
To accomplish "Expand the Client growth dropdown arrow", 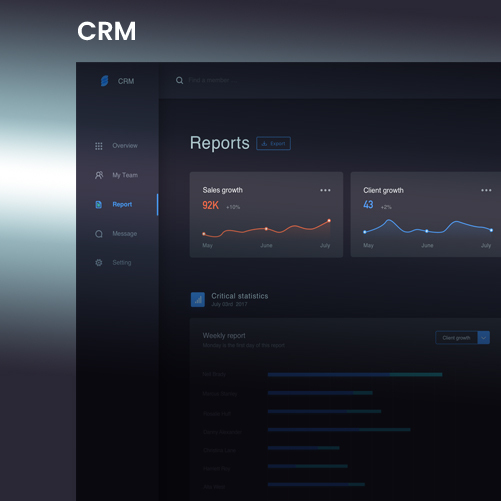I will tap(484, 338).
